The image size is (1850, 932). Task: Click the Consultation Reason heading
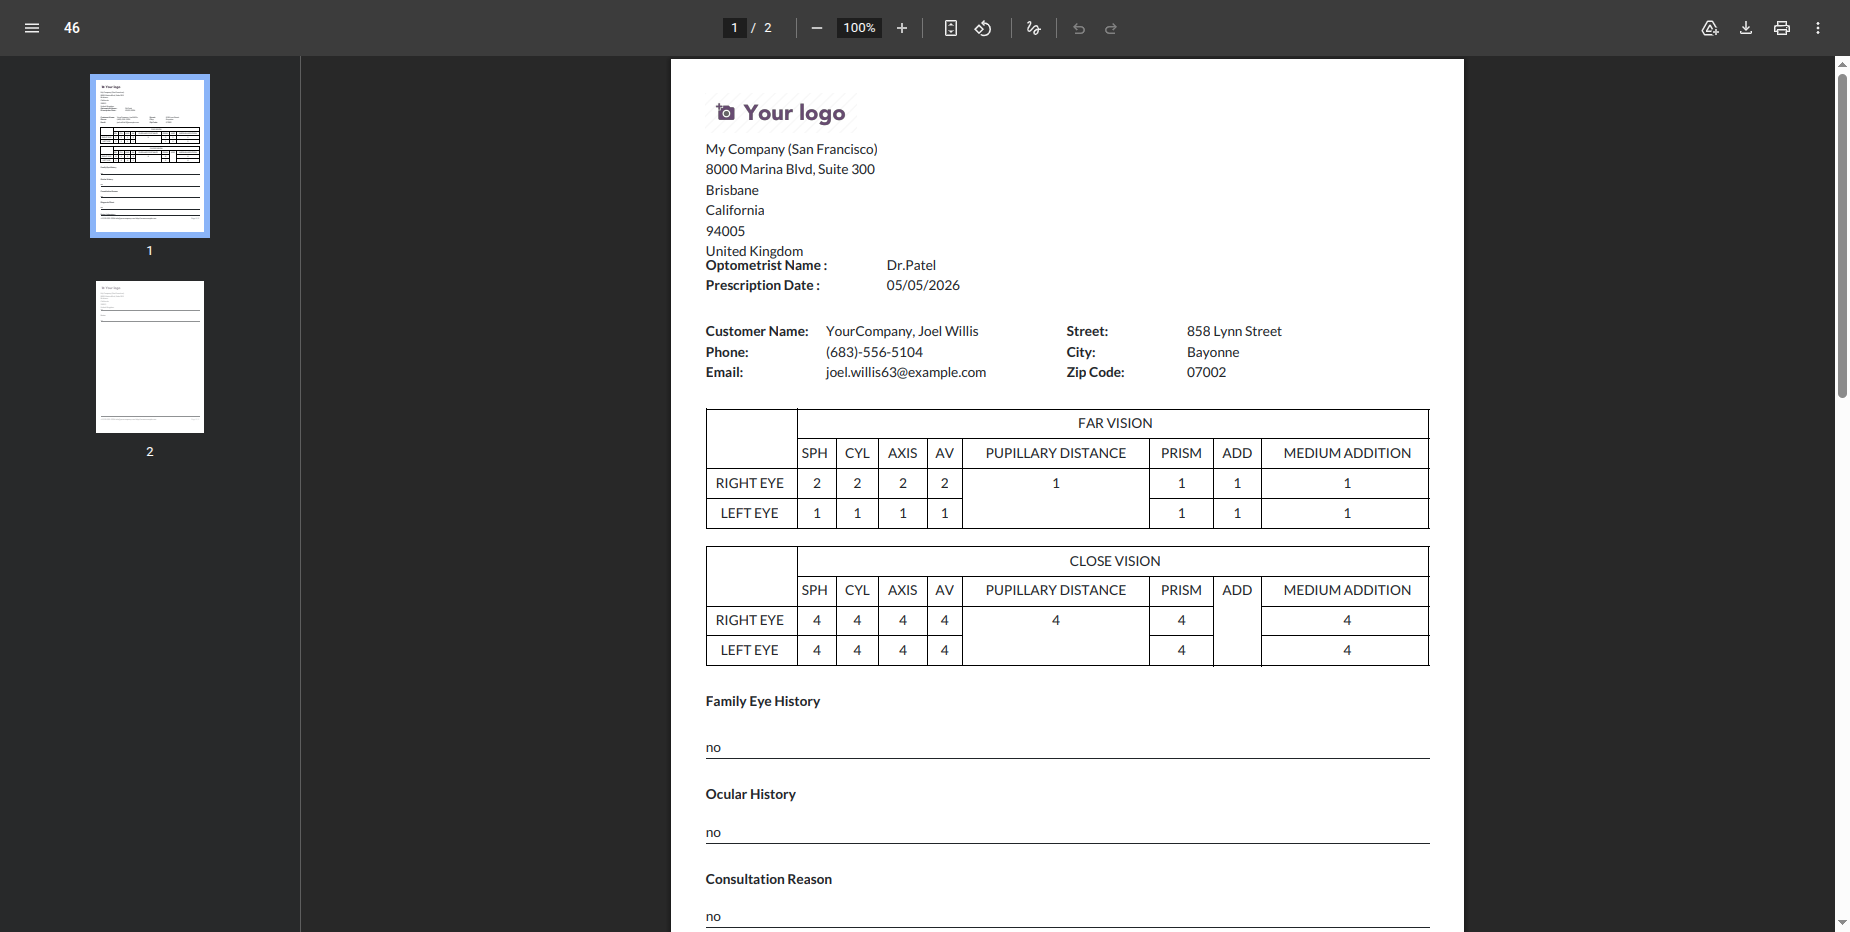coord(769,879)
